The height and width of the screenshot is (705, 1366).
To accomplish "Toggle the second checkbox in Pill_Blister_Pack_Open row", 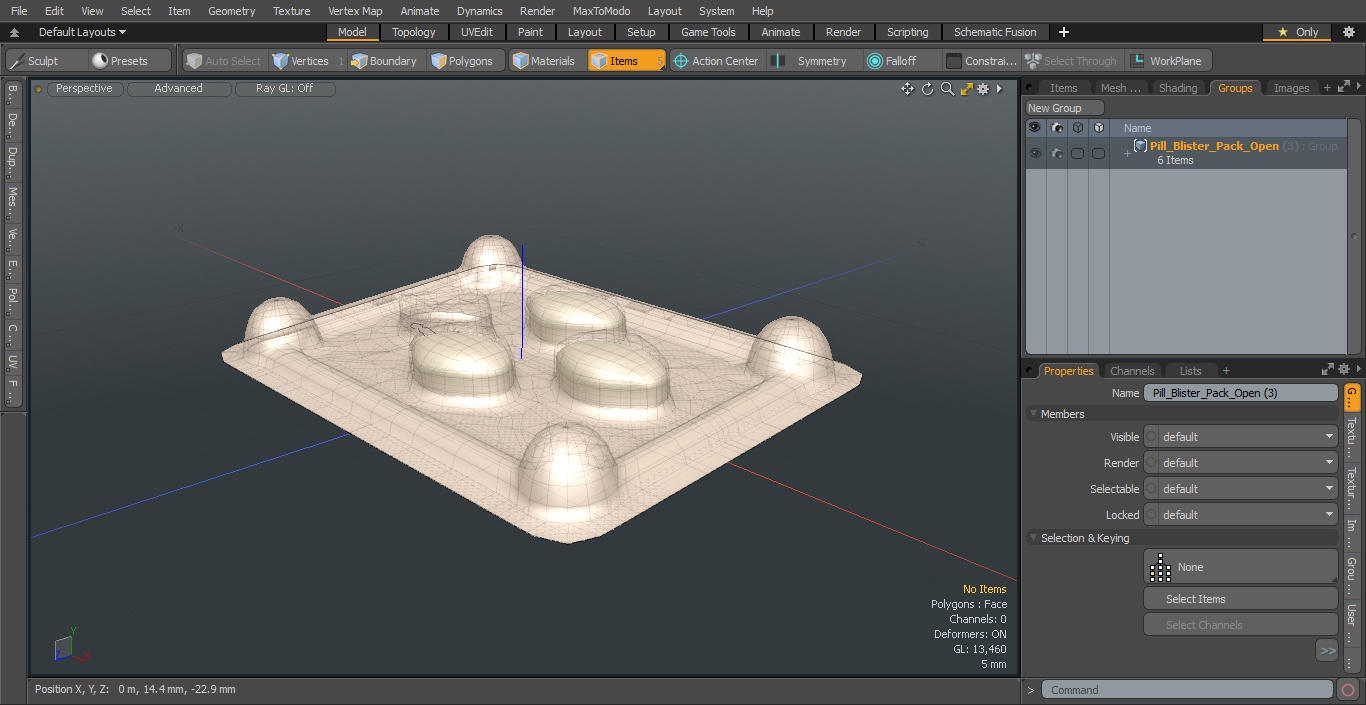I will [x=1098, y=153].
